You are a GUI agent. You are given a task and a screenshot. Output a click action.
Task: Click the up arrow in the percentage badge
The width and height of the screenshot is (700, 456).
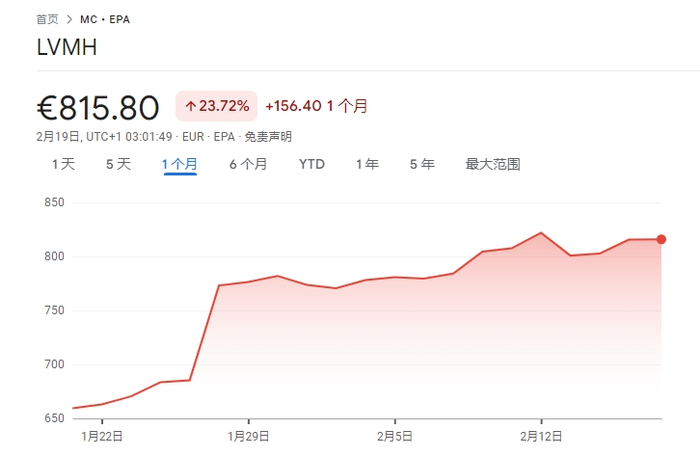190,106
